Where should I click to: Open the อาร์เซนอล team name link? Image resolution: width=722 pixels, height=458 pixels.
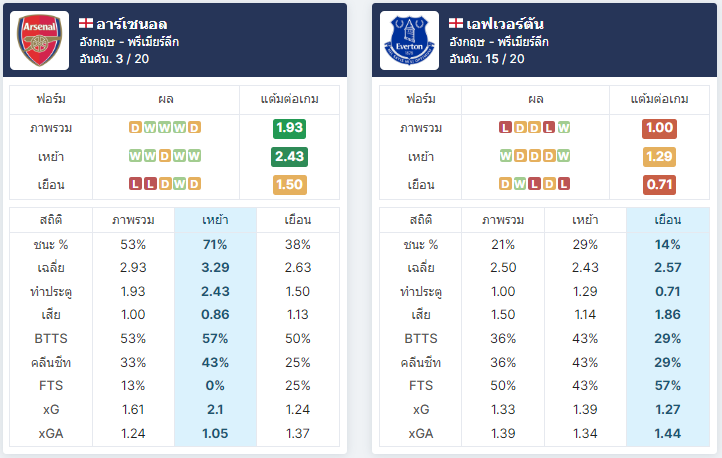132,24
